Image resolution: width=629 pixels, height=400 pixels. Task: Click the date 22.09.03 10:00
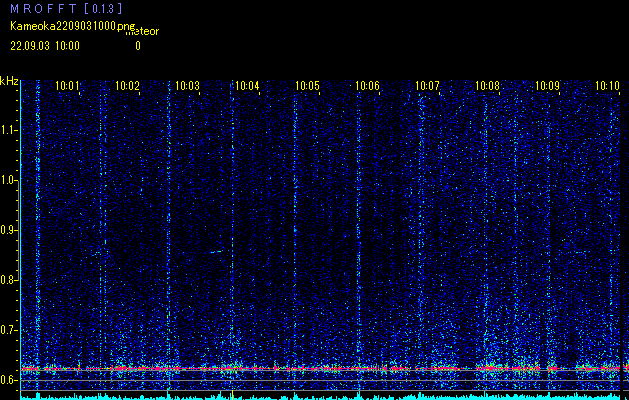pos(45,46)
